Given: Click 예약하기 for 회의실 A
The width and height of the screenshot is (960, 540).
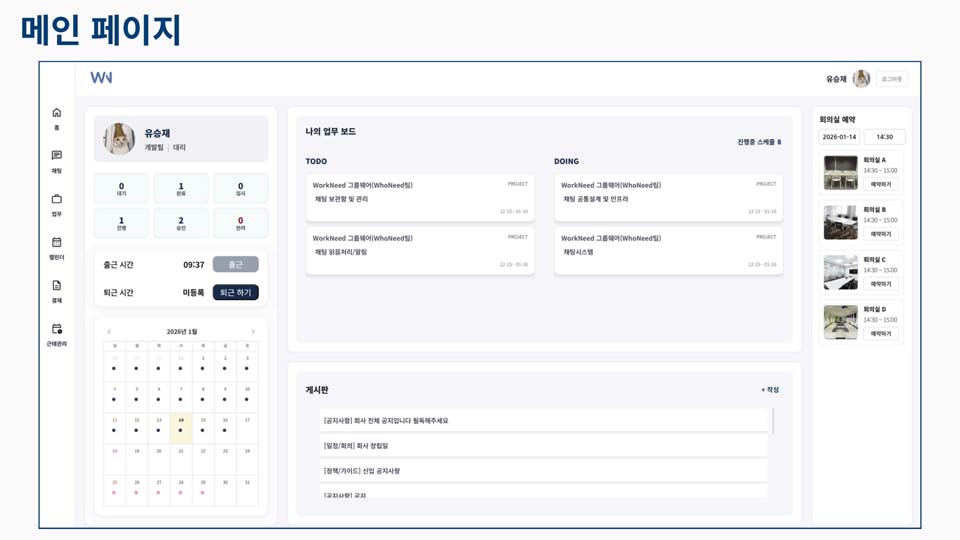Looking at the screenshot, I should click(881, 185).
